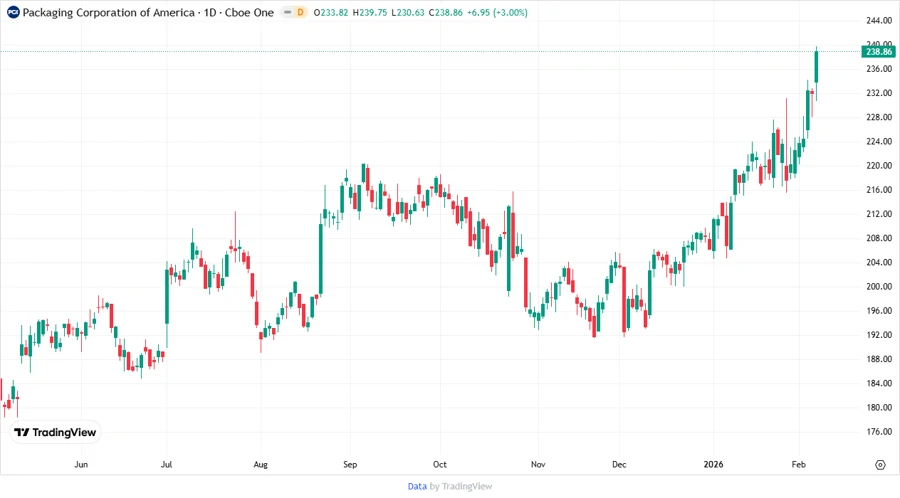Click the Oct date axis label
The width and height of the screenshot is (900, 498).
pyautogui.click(x=440, y=465)
